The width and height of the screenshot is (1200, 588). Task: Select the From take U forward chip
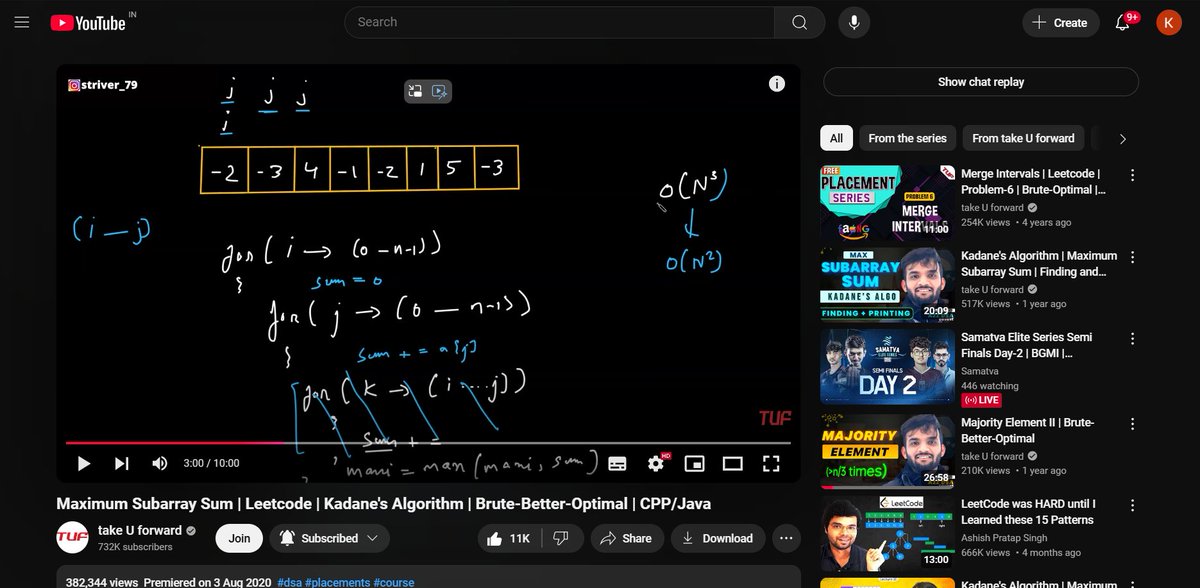point(1023,138)
